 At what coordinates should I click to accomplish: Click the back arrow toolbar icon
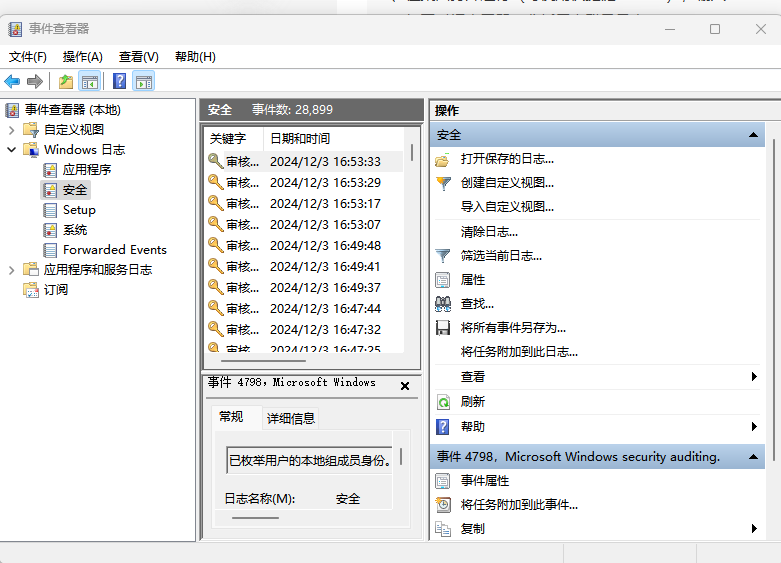point(12,82)
